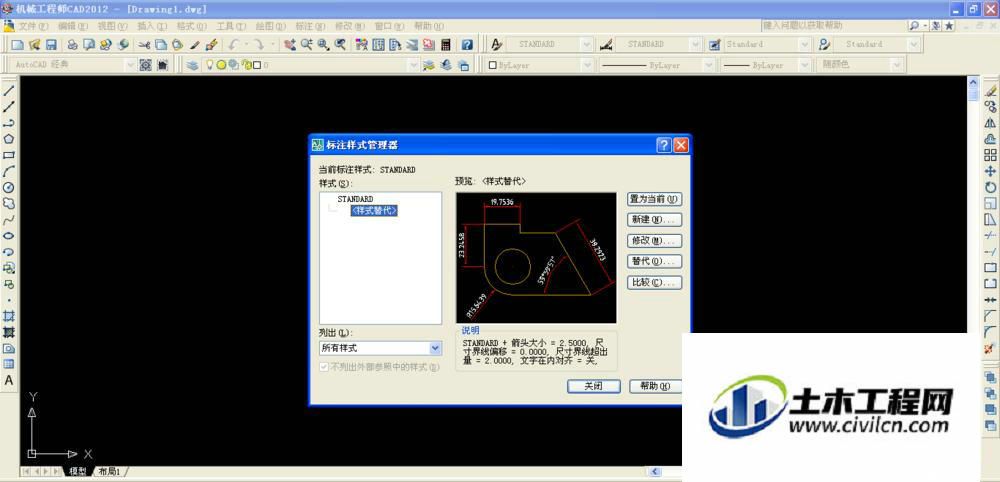Viewport: 1000px width, 482px height.
Task: Click the Copy icon in toolbar
Action: pyautogui.click(x=161, y=45)
